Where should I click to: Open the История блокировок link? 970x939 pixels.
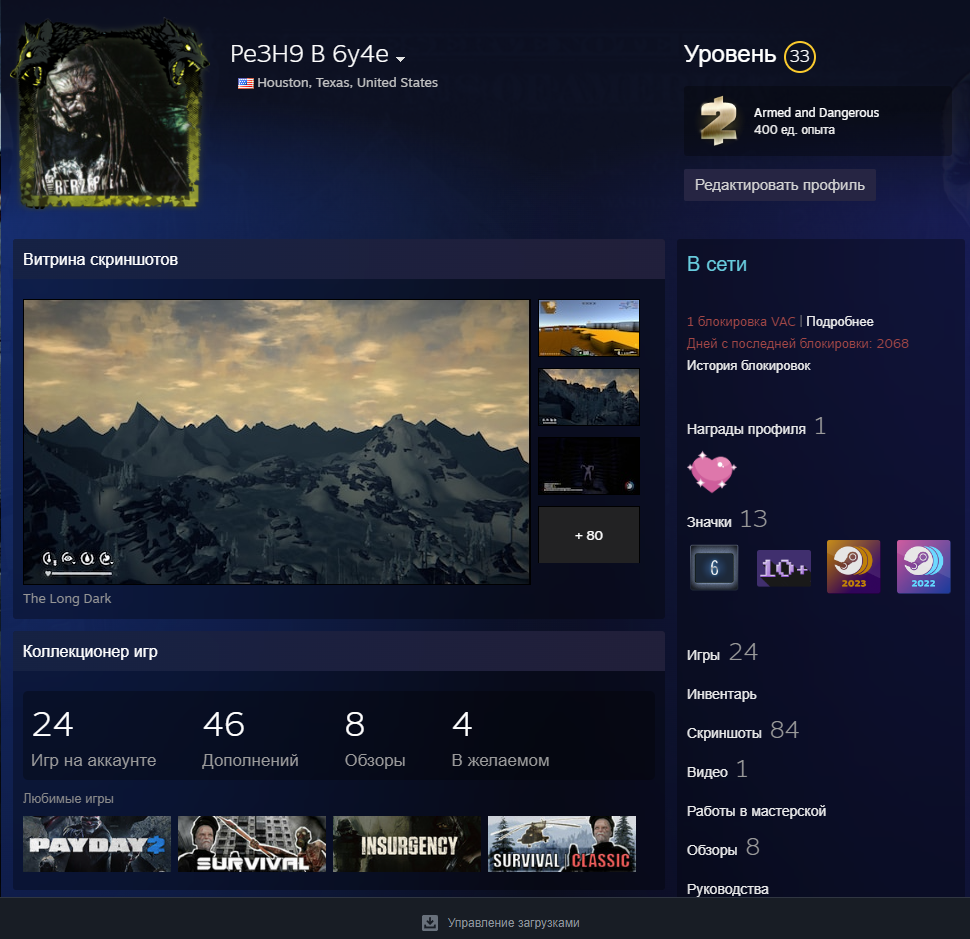point(748,366)
